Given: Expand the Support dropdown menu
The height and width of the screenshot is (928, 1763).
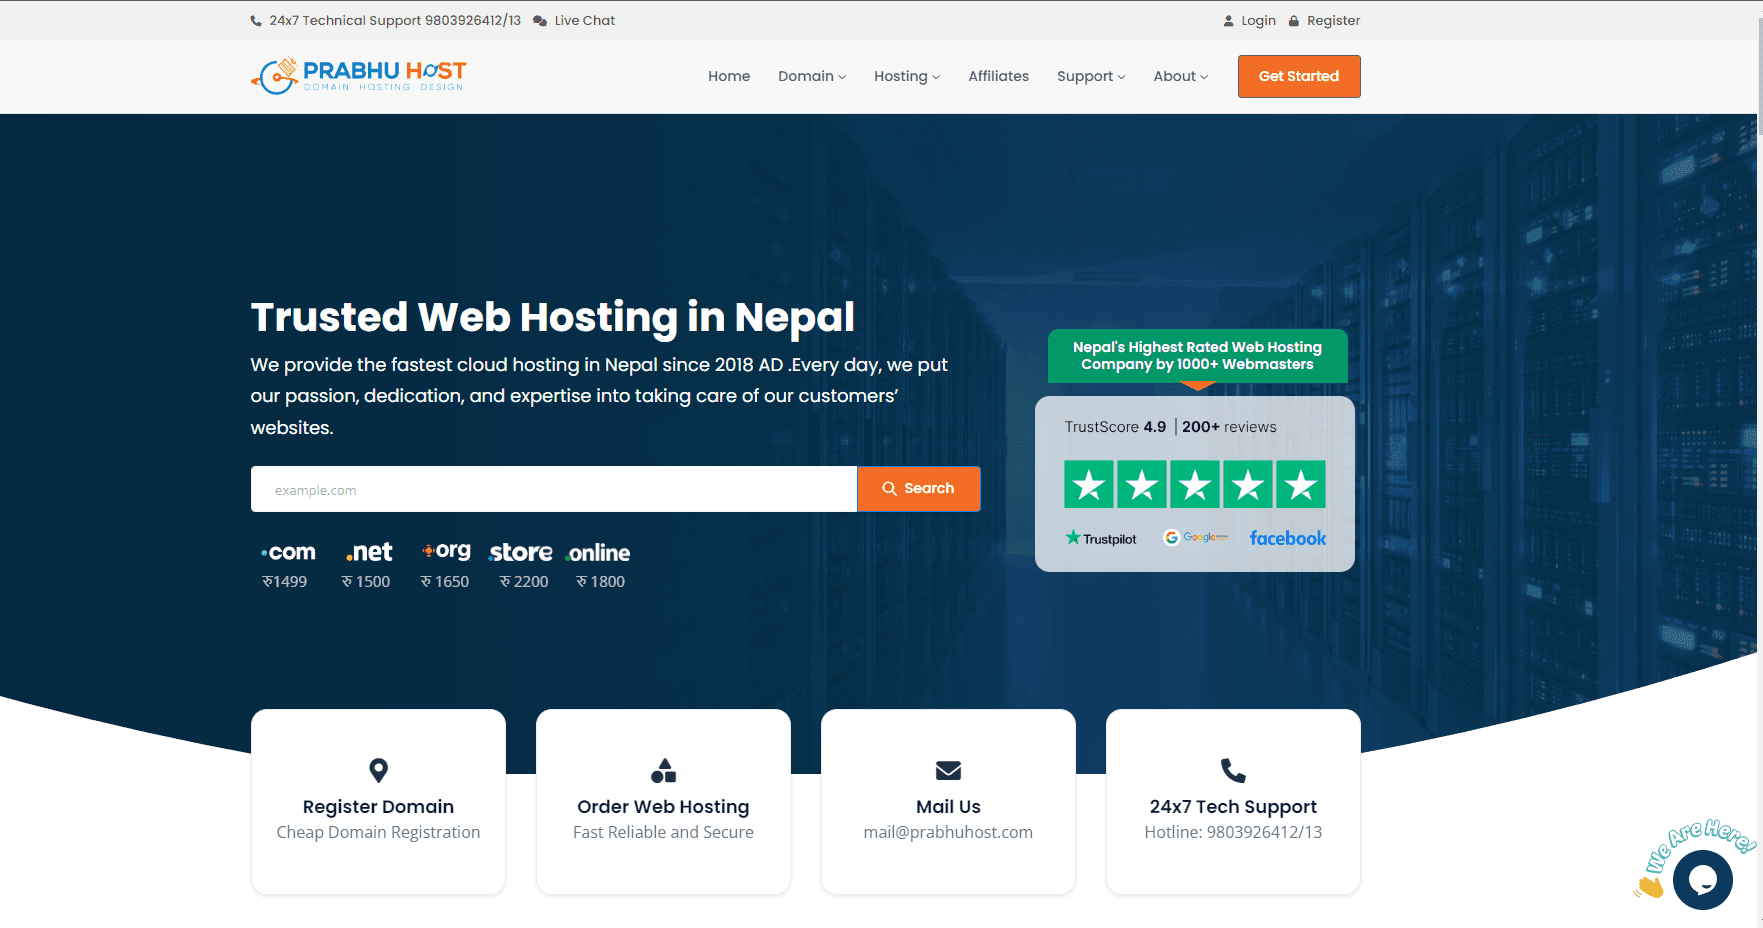Looking at the screenshot, I should 1091,76.
